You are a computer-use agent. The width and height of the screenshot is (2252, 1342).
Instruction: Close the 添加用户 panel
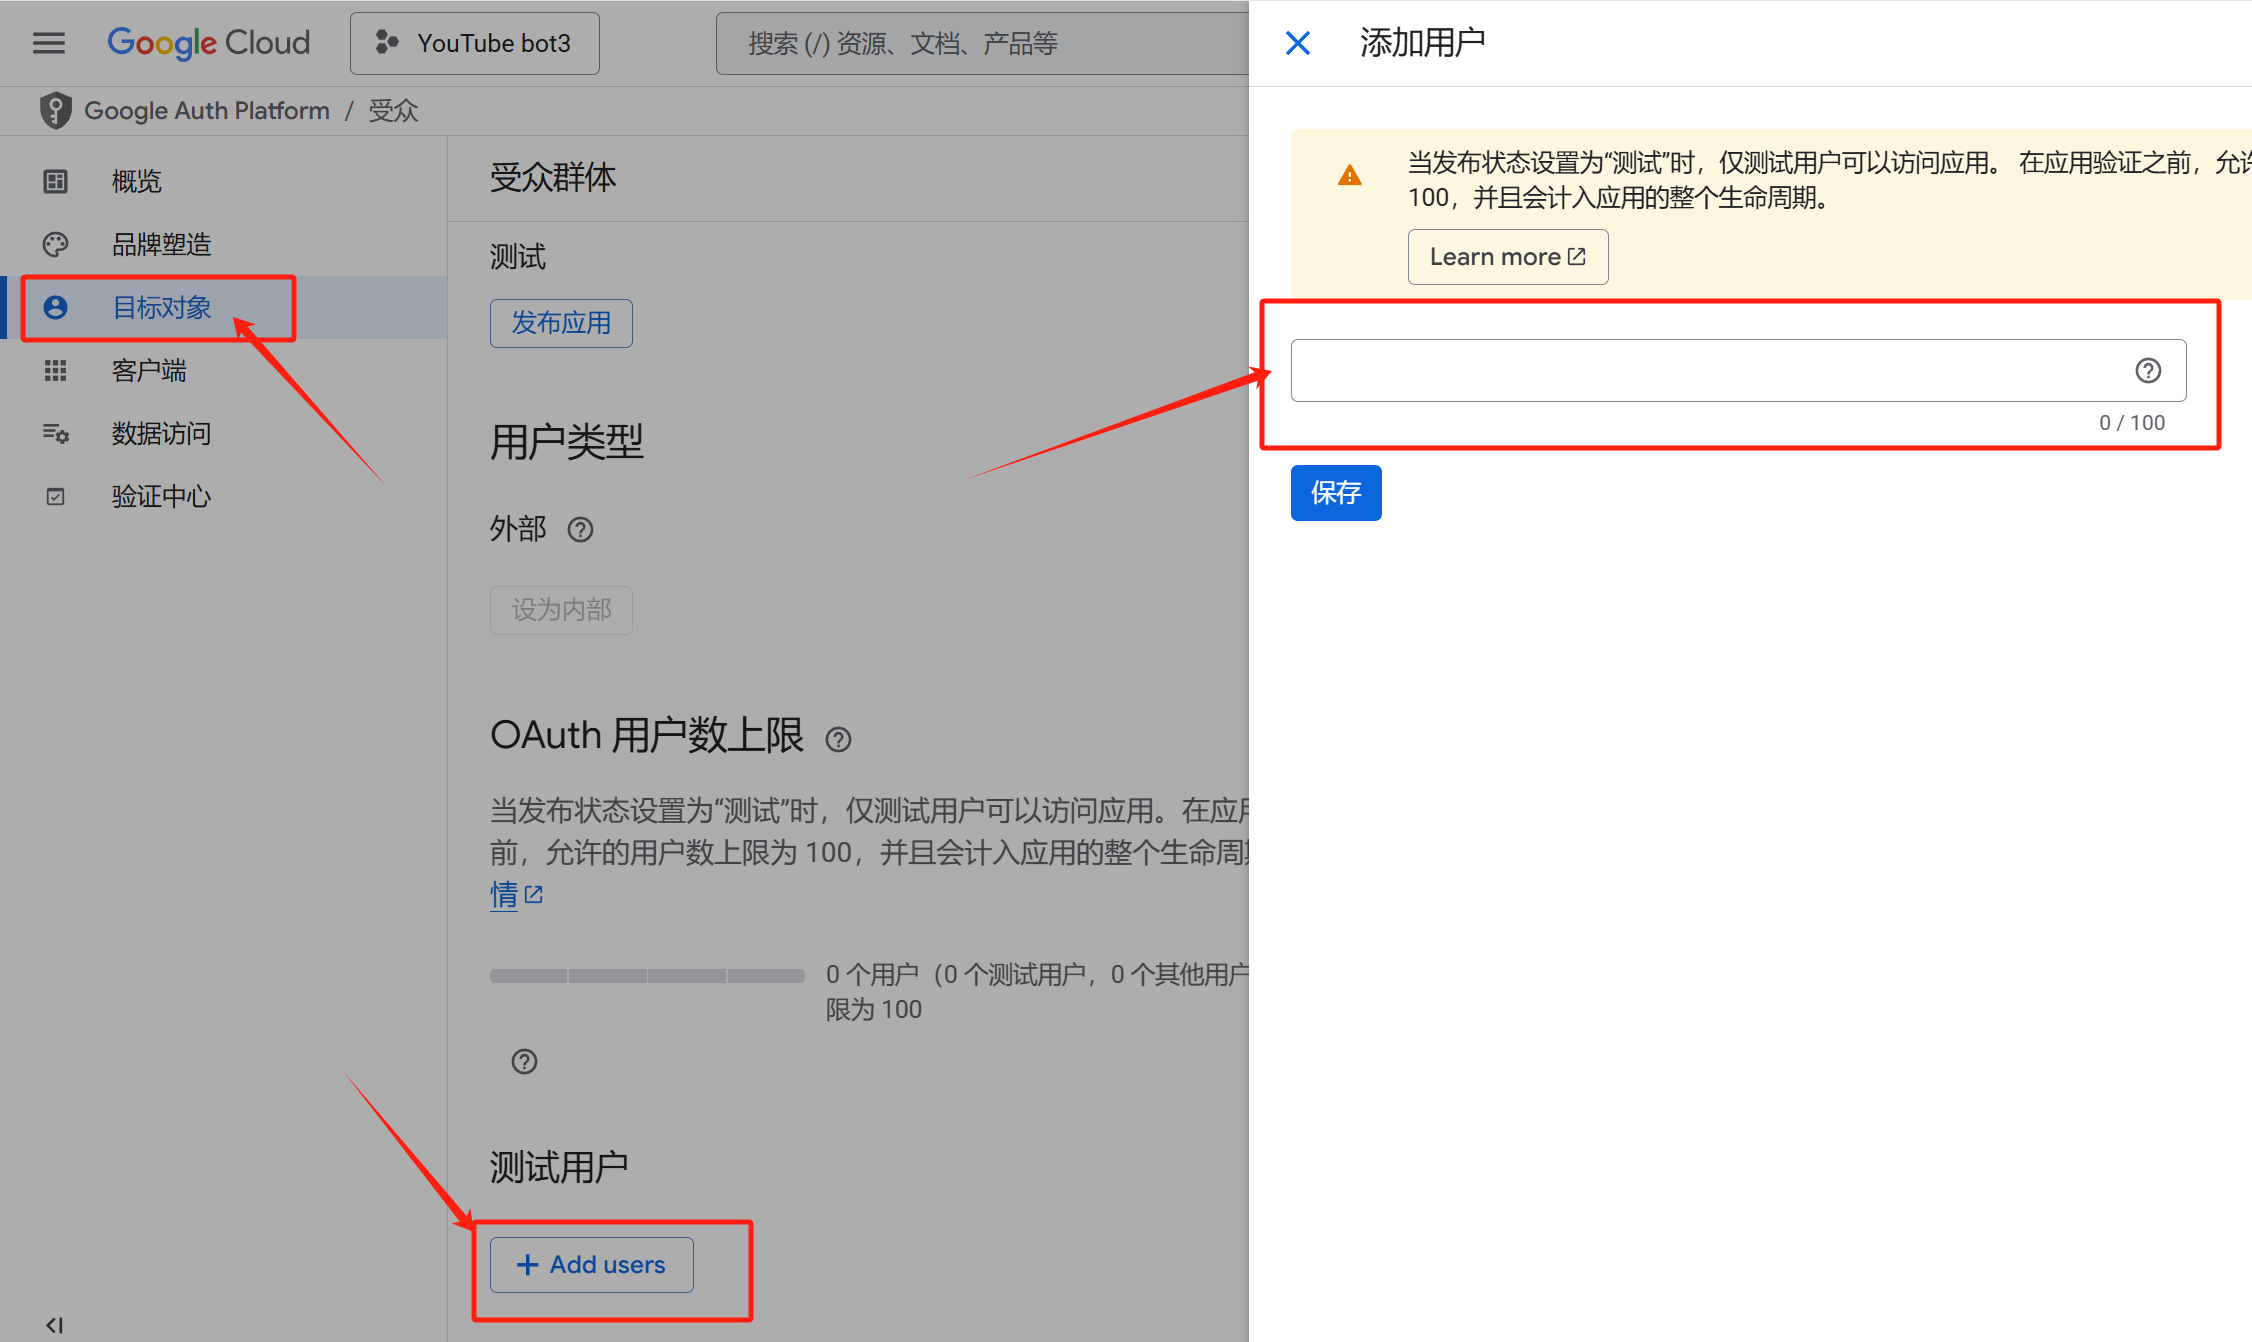pyautogui.click(x=1297, y=43)
